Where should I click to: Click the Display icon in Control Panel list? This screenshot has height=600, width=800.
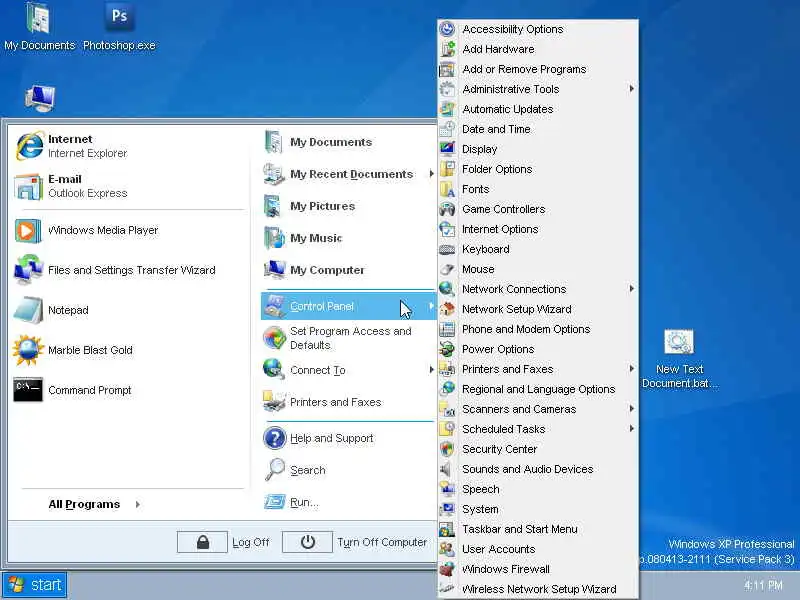click(447, 149)
